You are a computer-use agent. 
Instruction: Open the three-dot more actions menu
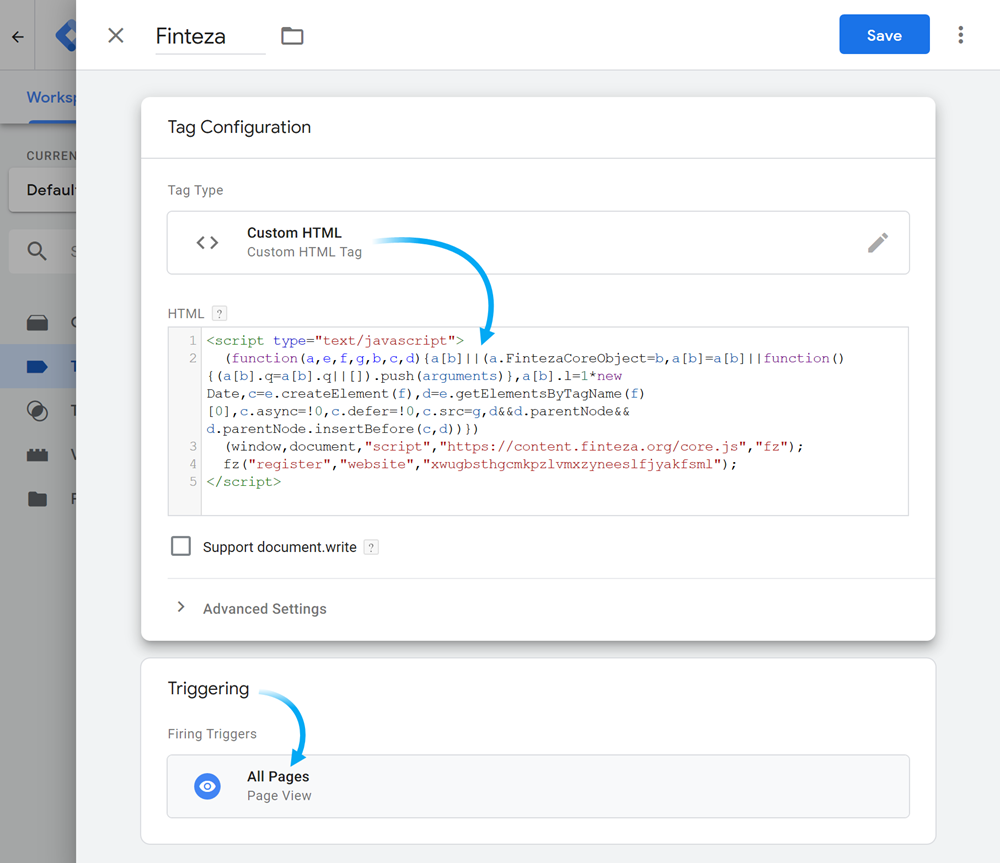[960, 35]
